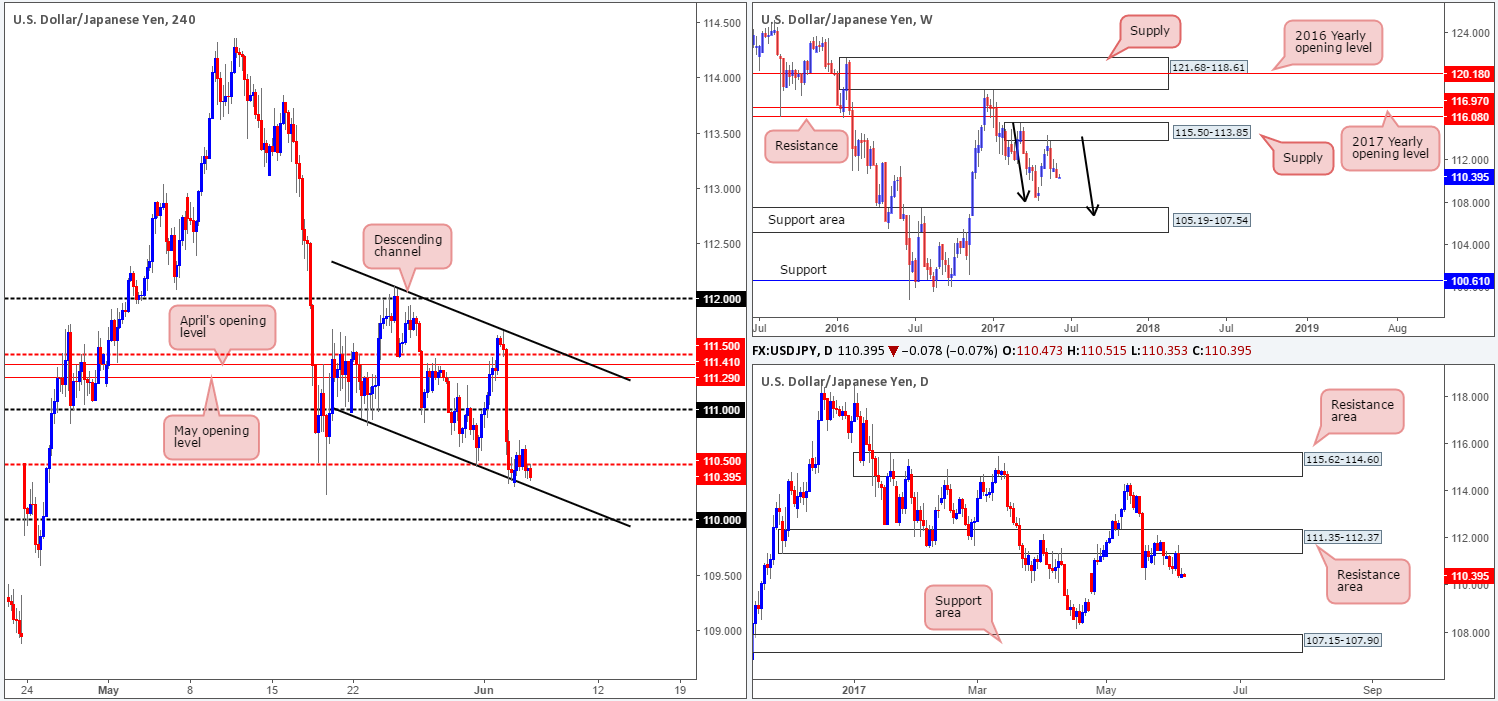
Task: Select the weekly Supply callout near 121.68-118.61
Action: [1150, 31]
